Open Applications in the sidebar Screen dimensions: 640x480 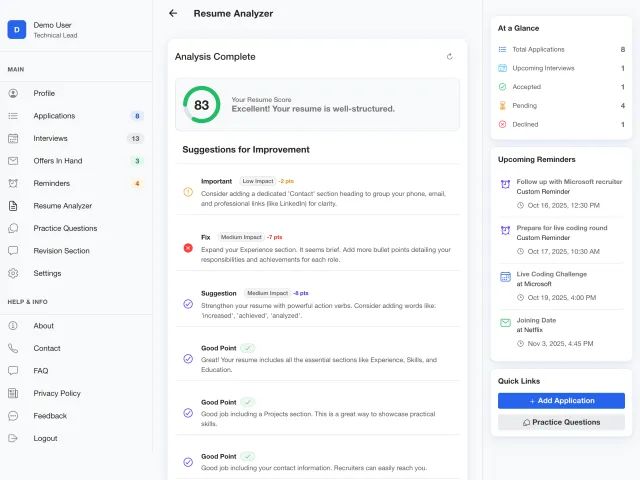(x=76, y=116)
